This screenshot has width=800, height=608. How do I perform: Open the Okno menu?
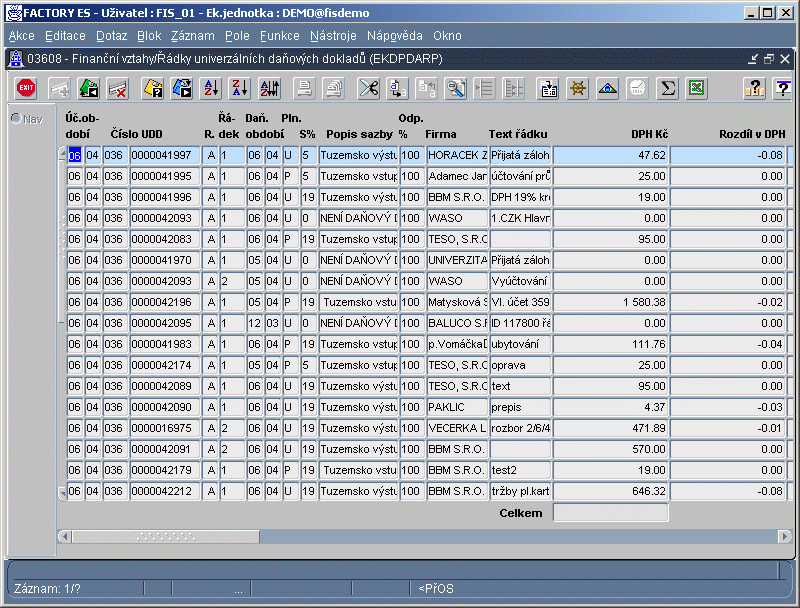point(447,36)
